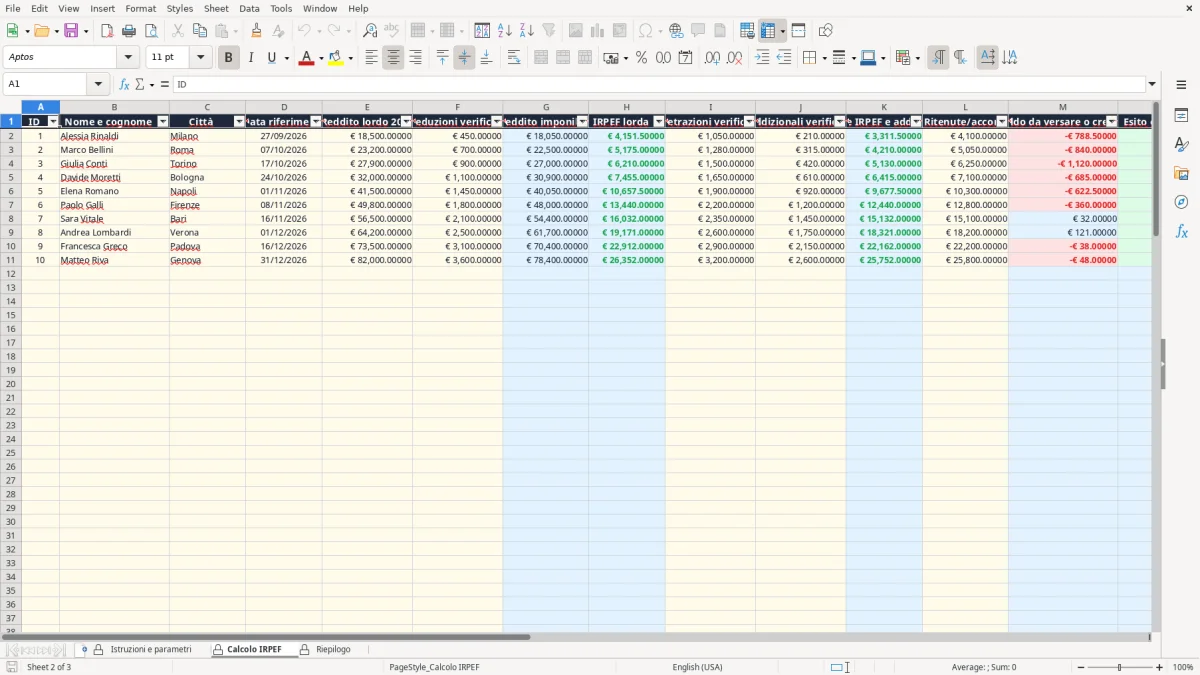Open the Data menu
Viewport: 1200px width, 675px height.
point(249,8)
